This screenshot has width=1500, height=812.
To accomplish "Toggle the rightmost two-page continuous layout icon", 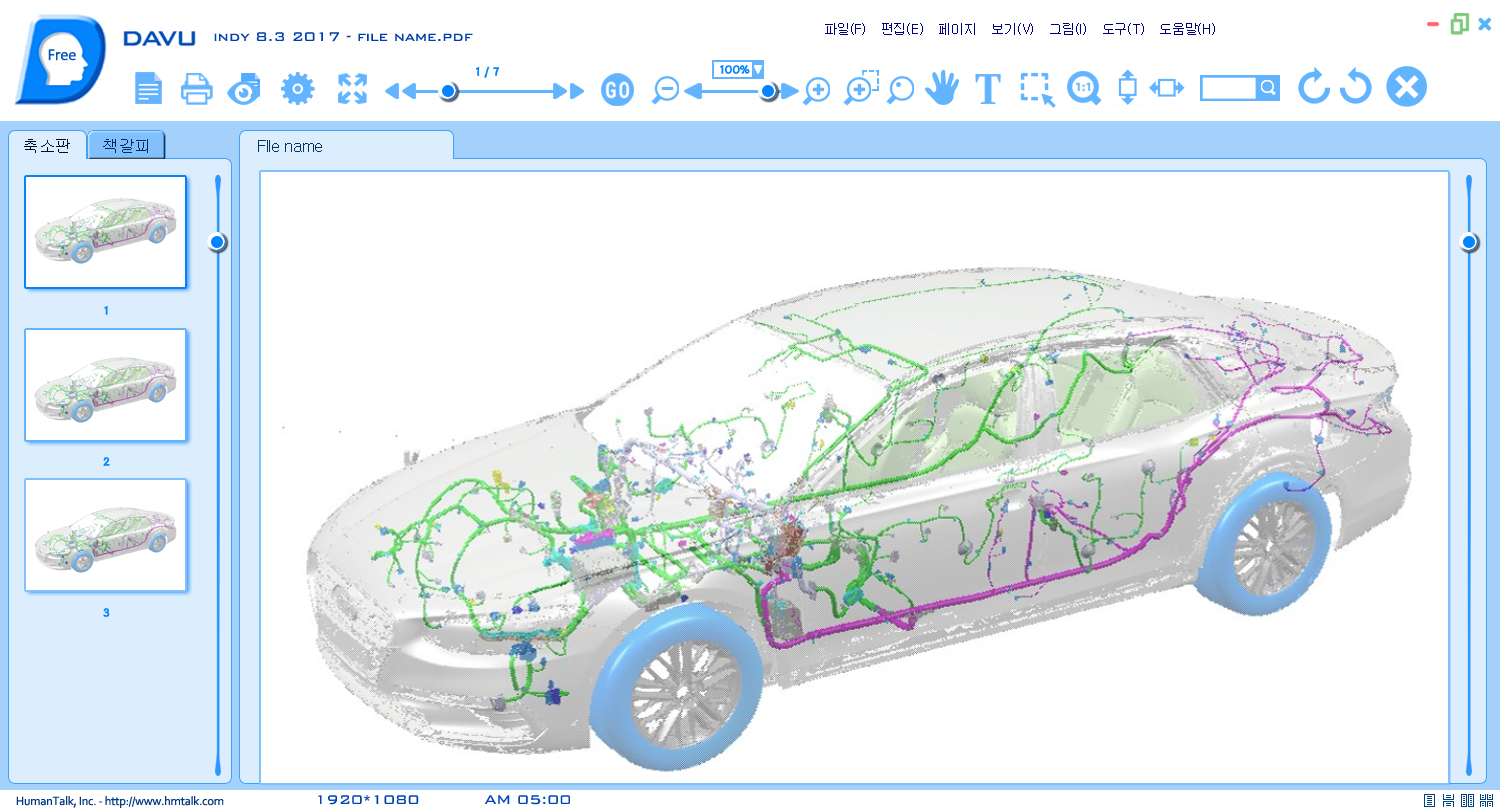I will click(1486, 800).
